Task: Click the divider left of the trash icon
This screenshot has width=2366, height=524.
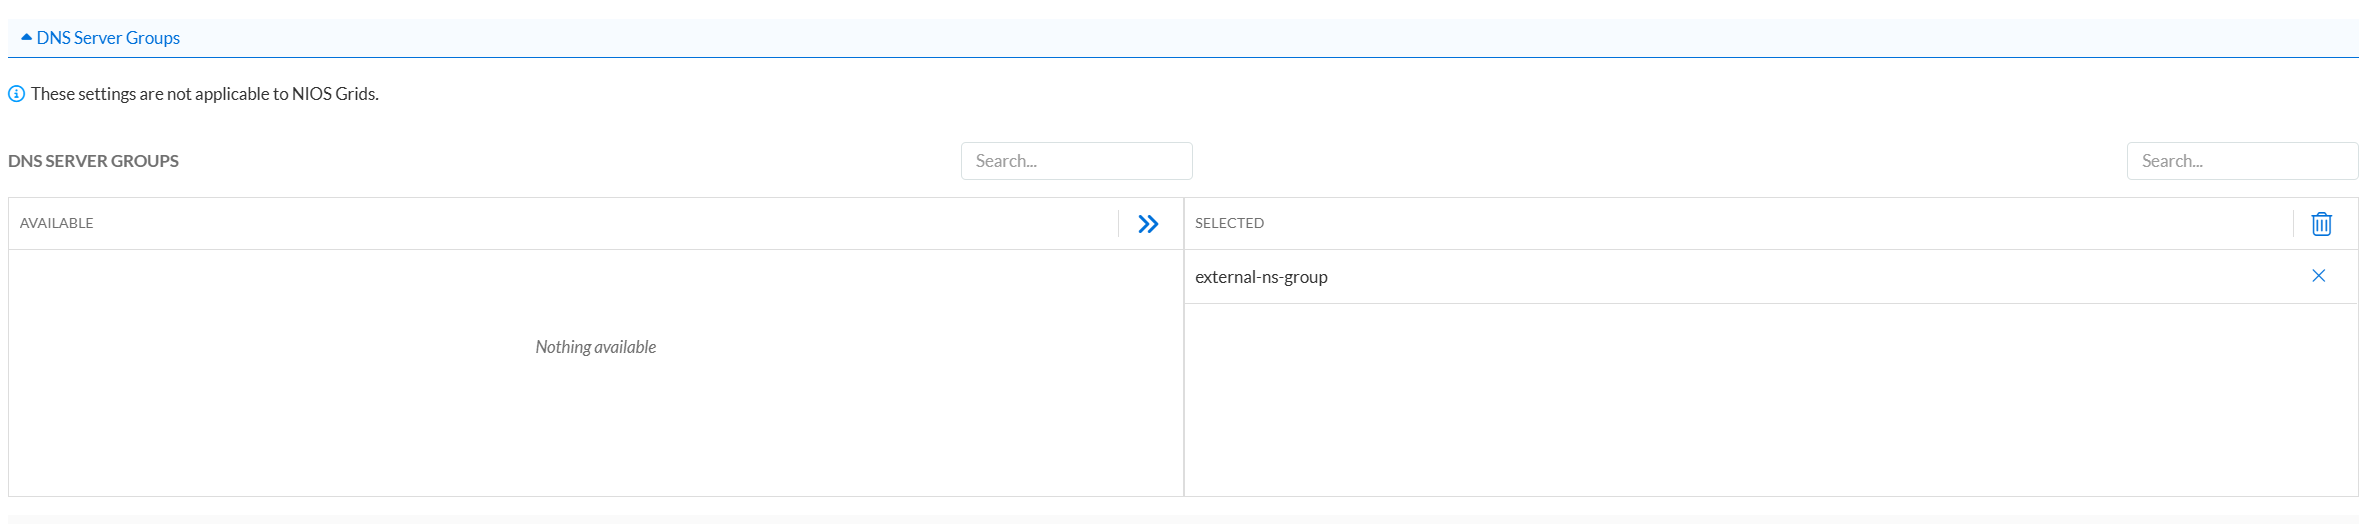Action: [2293, 224]
